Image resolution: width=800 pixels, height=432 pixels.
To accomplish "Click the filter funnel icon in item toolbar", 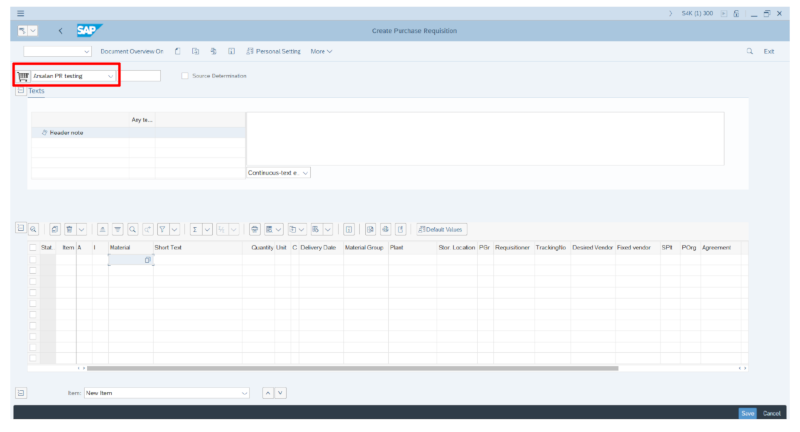I will (162, 229).
